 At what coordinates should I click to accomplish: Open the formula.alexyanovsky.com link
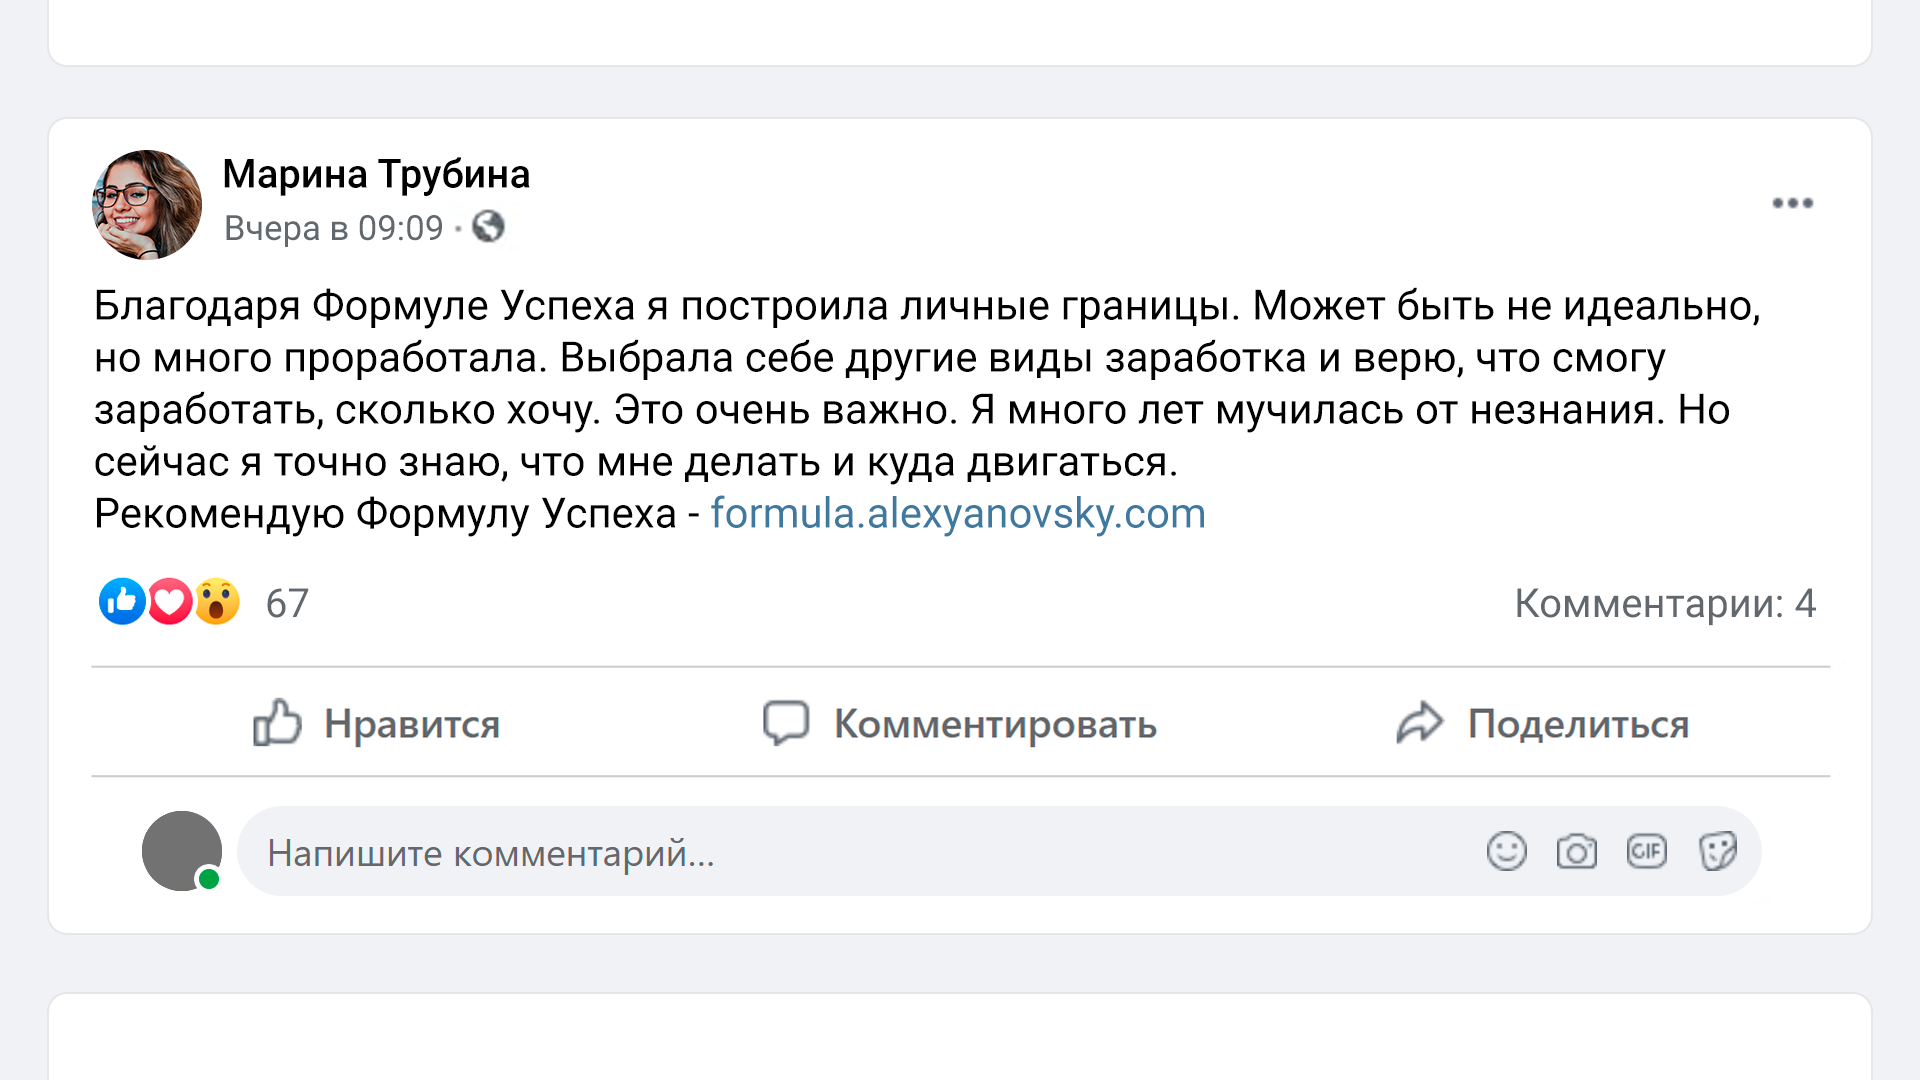coord(957,514)
